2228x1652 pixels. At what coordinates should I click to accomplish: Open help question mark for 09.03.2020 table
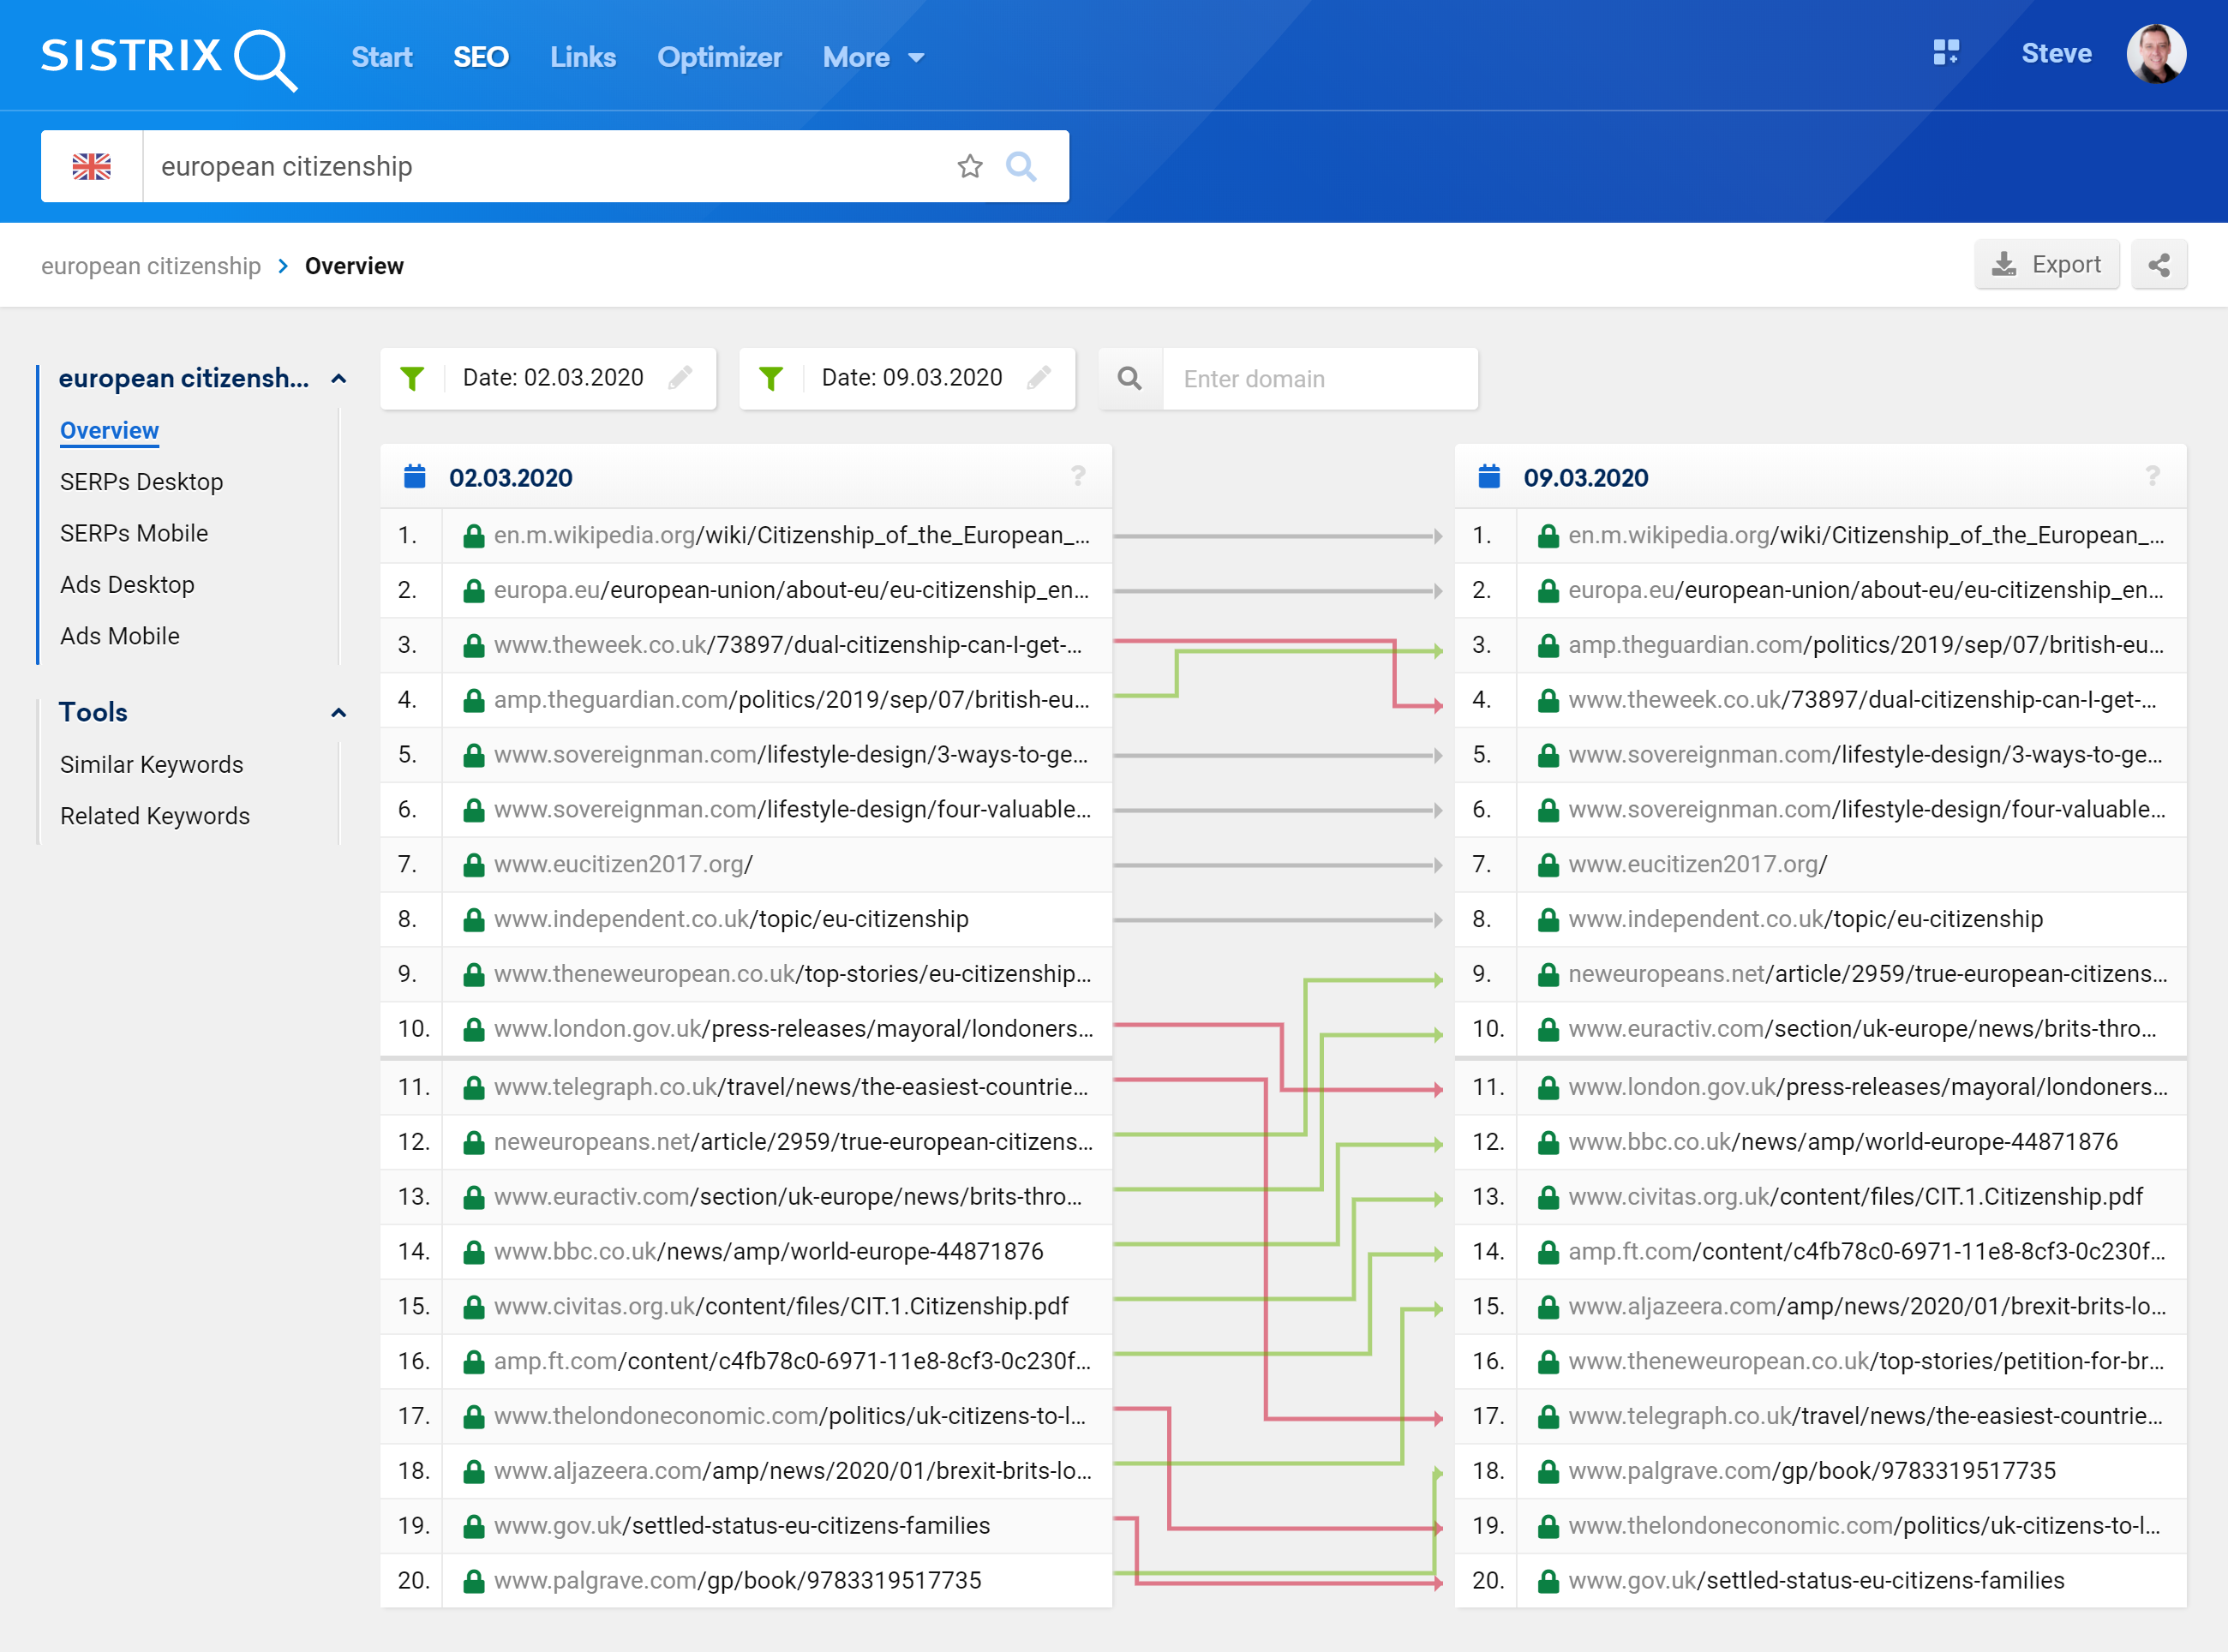2152,477
